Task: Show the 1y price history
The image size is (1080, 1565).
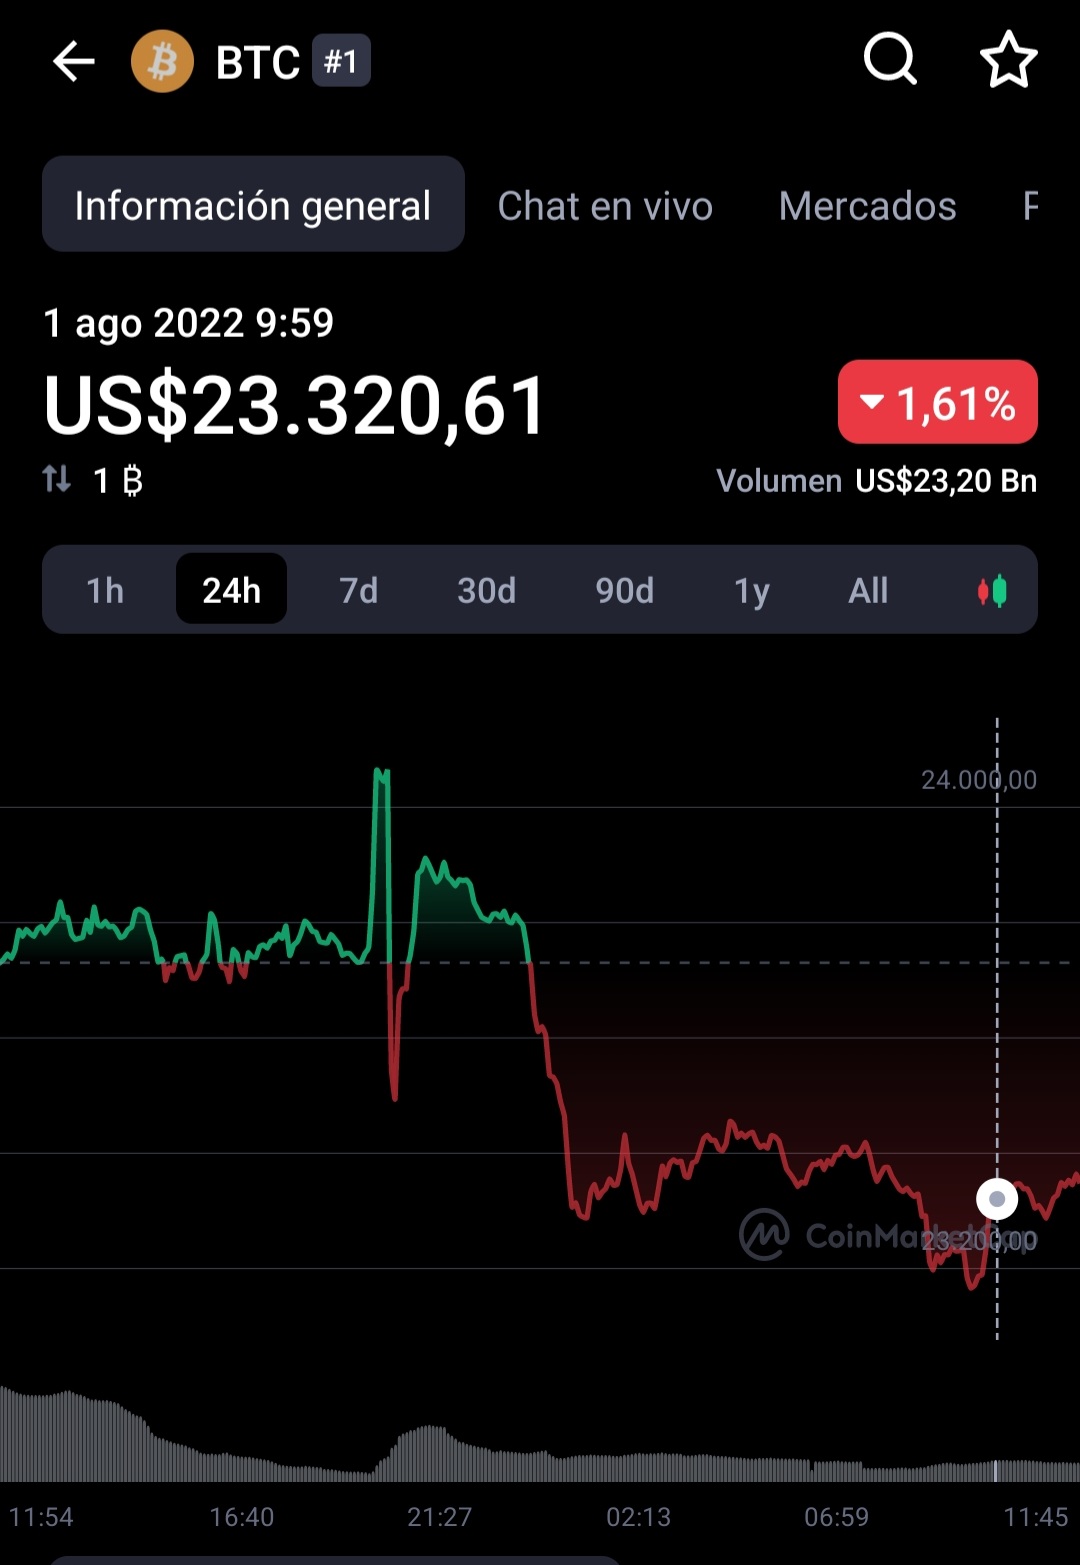Action: click(752, 590)
